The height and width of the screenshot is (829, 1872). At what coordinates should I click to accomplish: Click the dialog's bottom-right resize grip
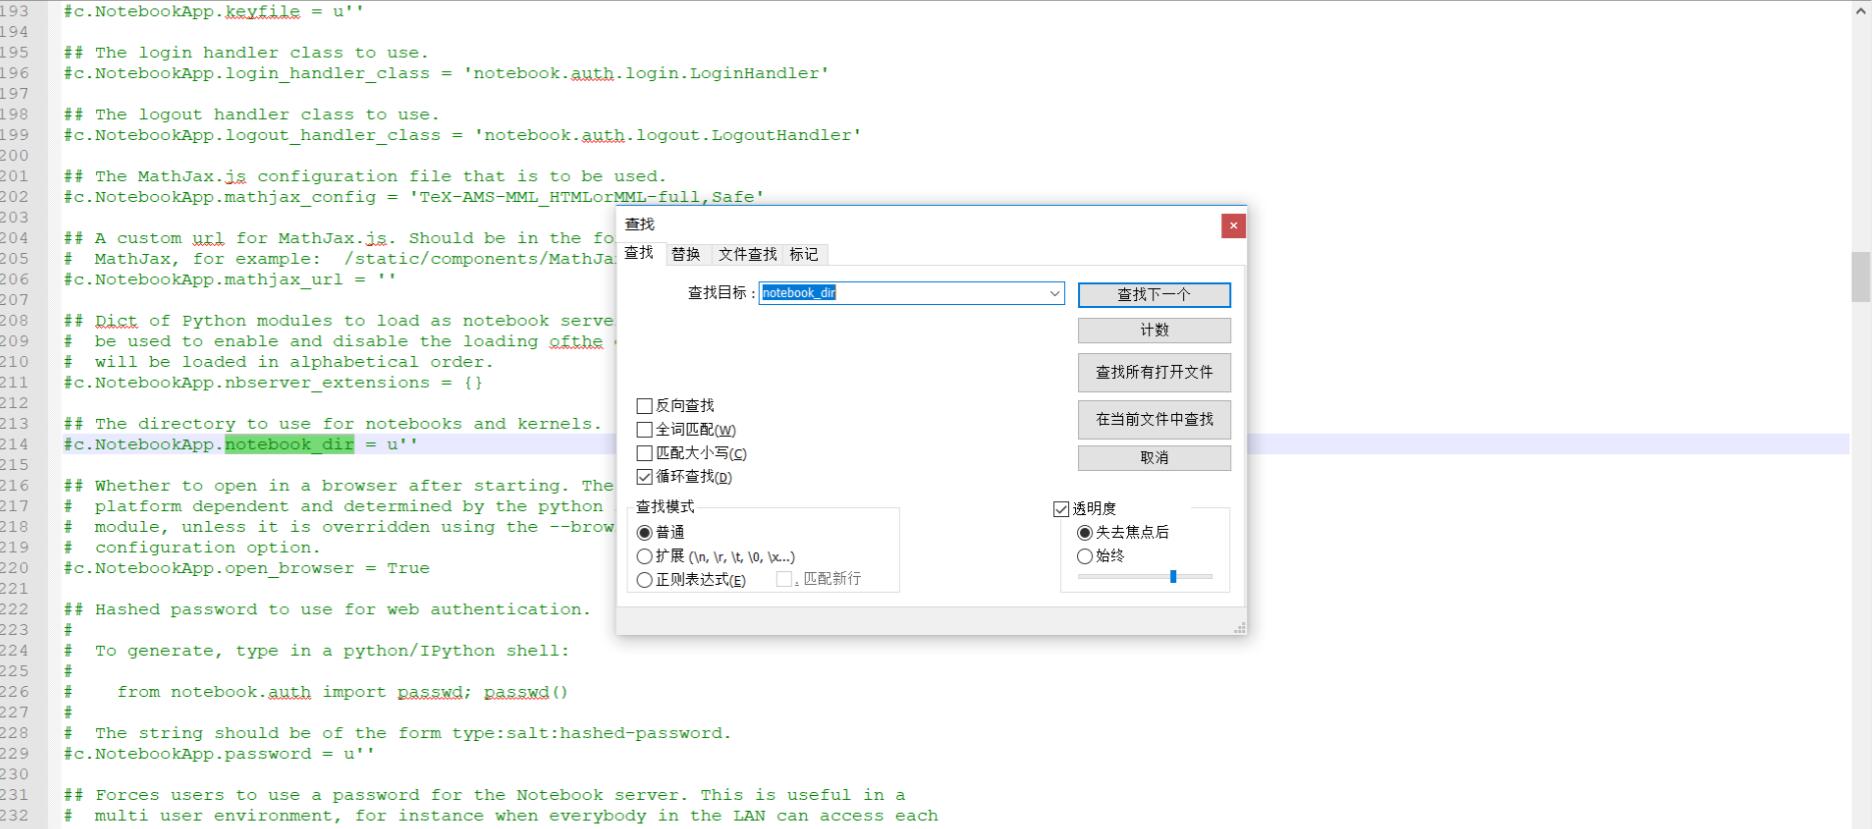click(1239, 627)
